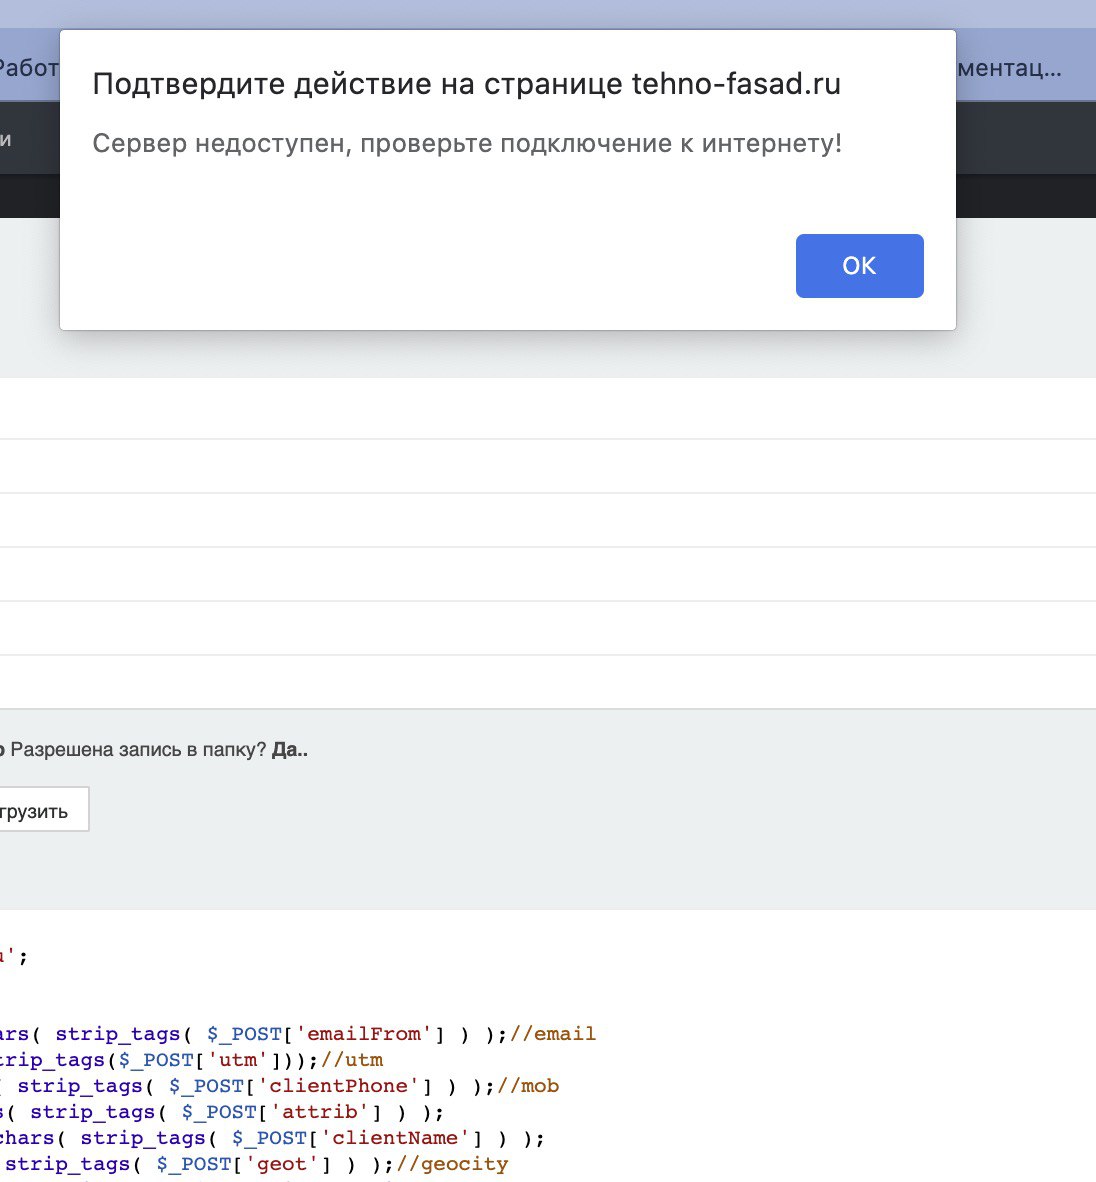
Task: Click code line containing $_POST['attrib']
Action: tap(222, 1112)
